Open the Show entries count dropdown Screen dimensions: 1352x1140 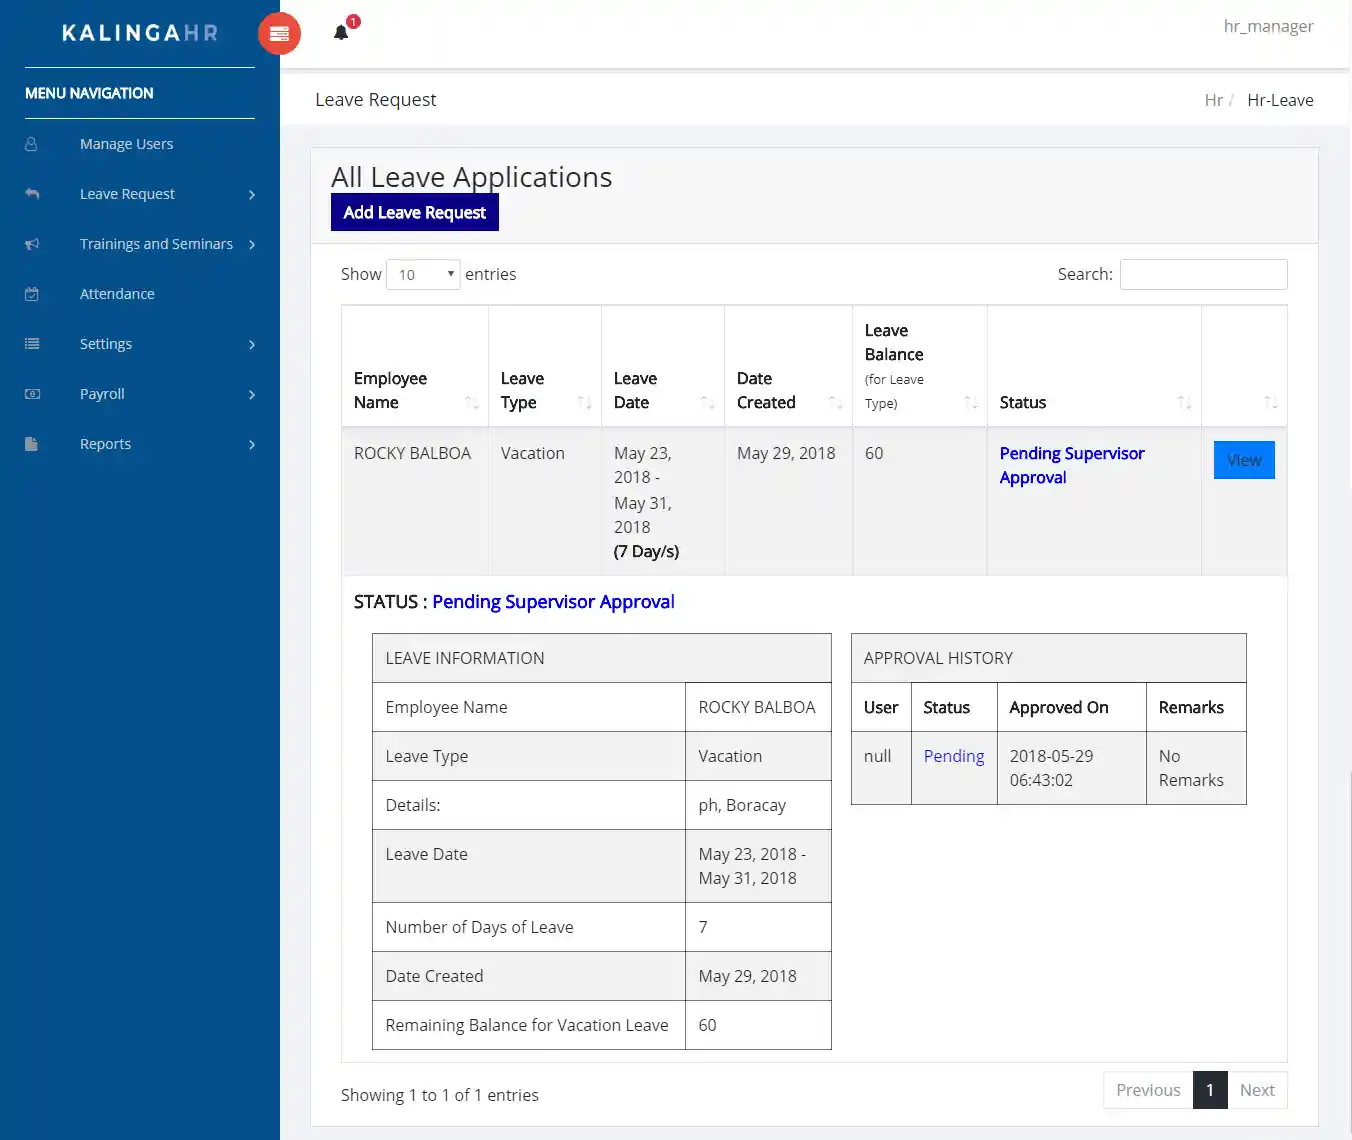pyautogui.click(x=423, y=274)
